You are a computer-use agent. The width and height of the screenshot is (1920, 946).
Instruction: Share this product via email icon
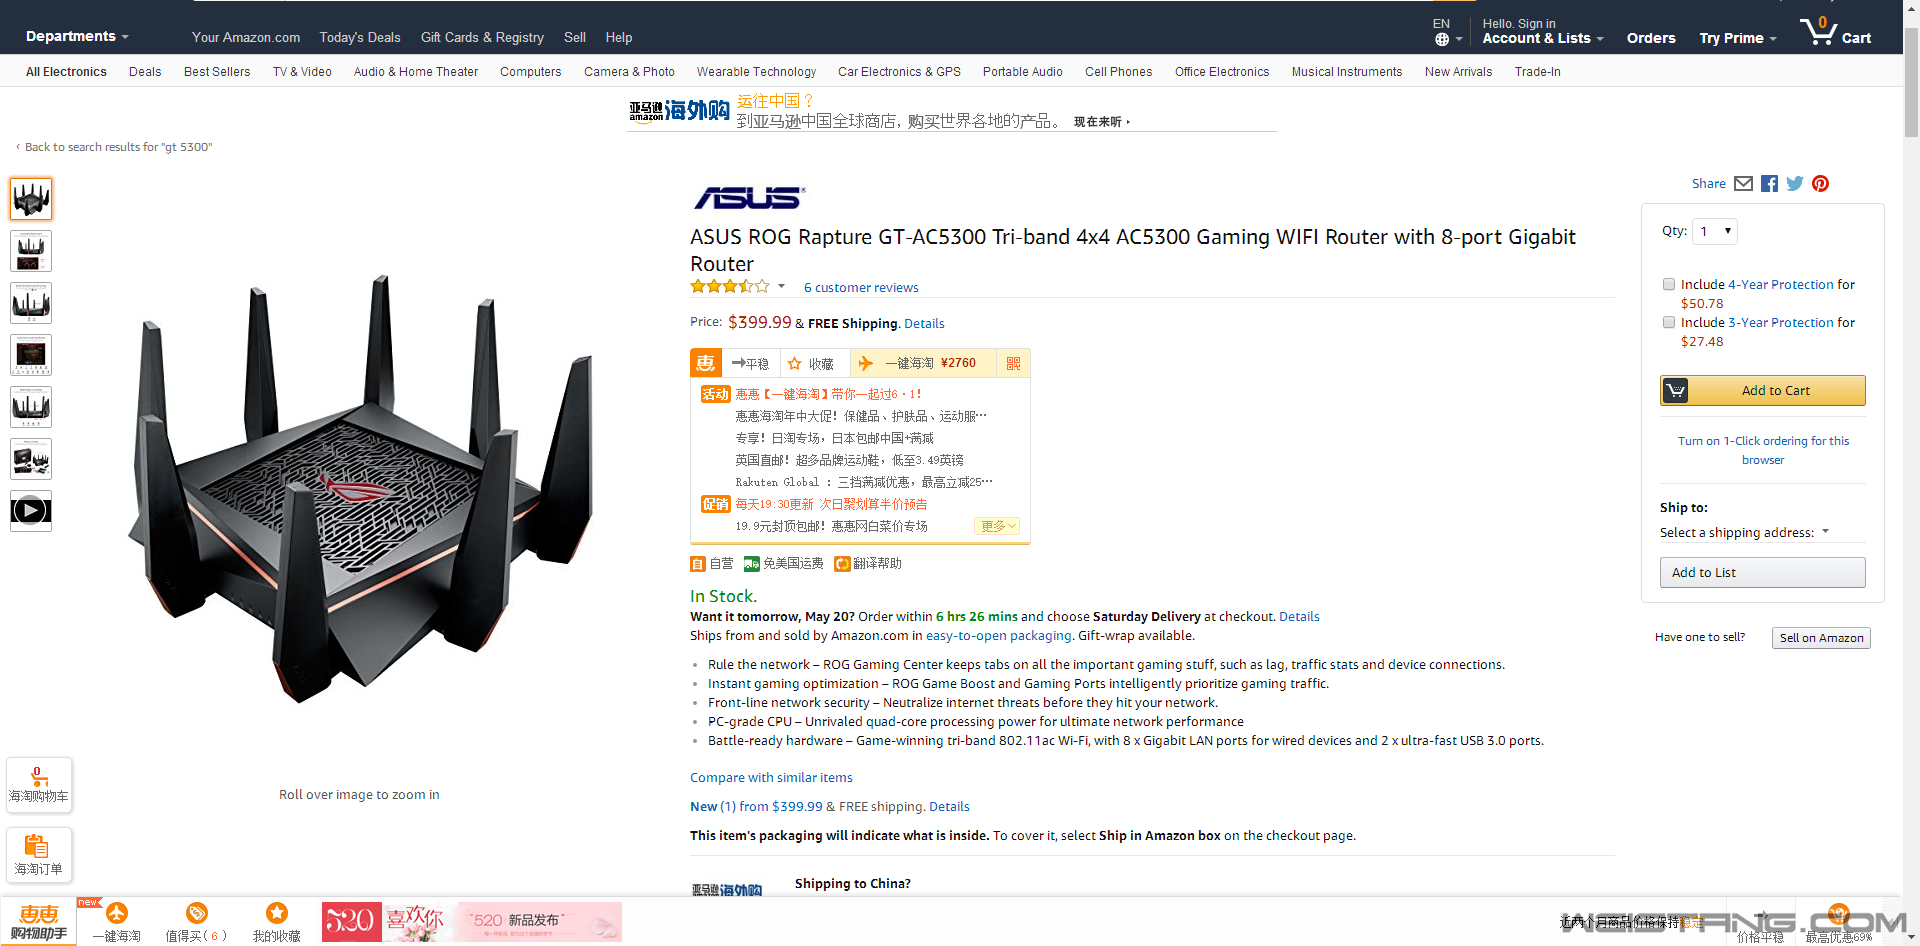click(1743, 183)
